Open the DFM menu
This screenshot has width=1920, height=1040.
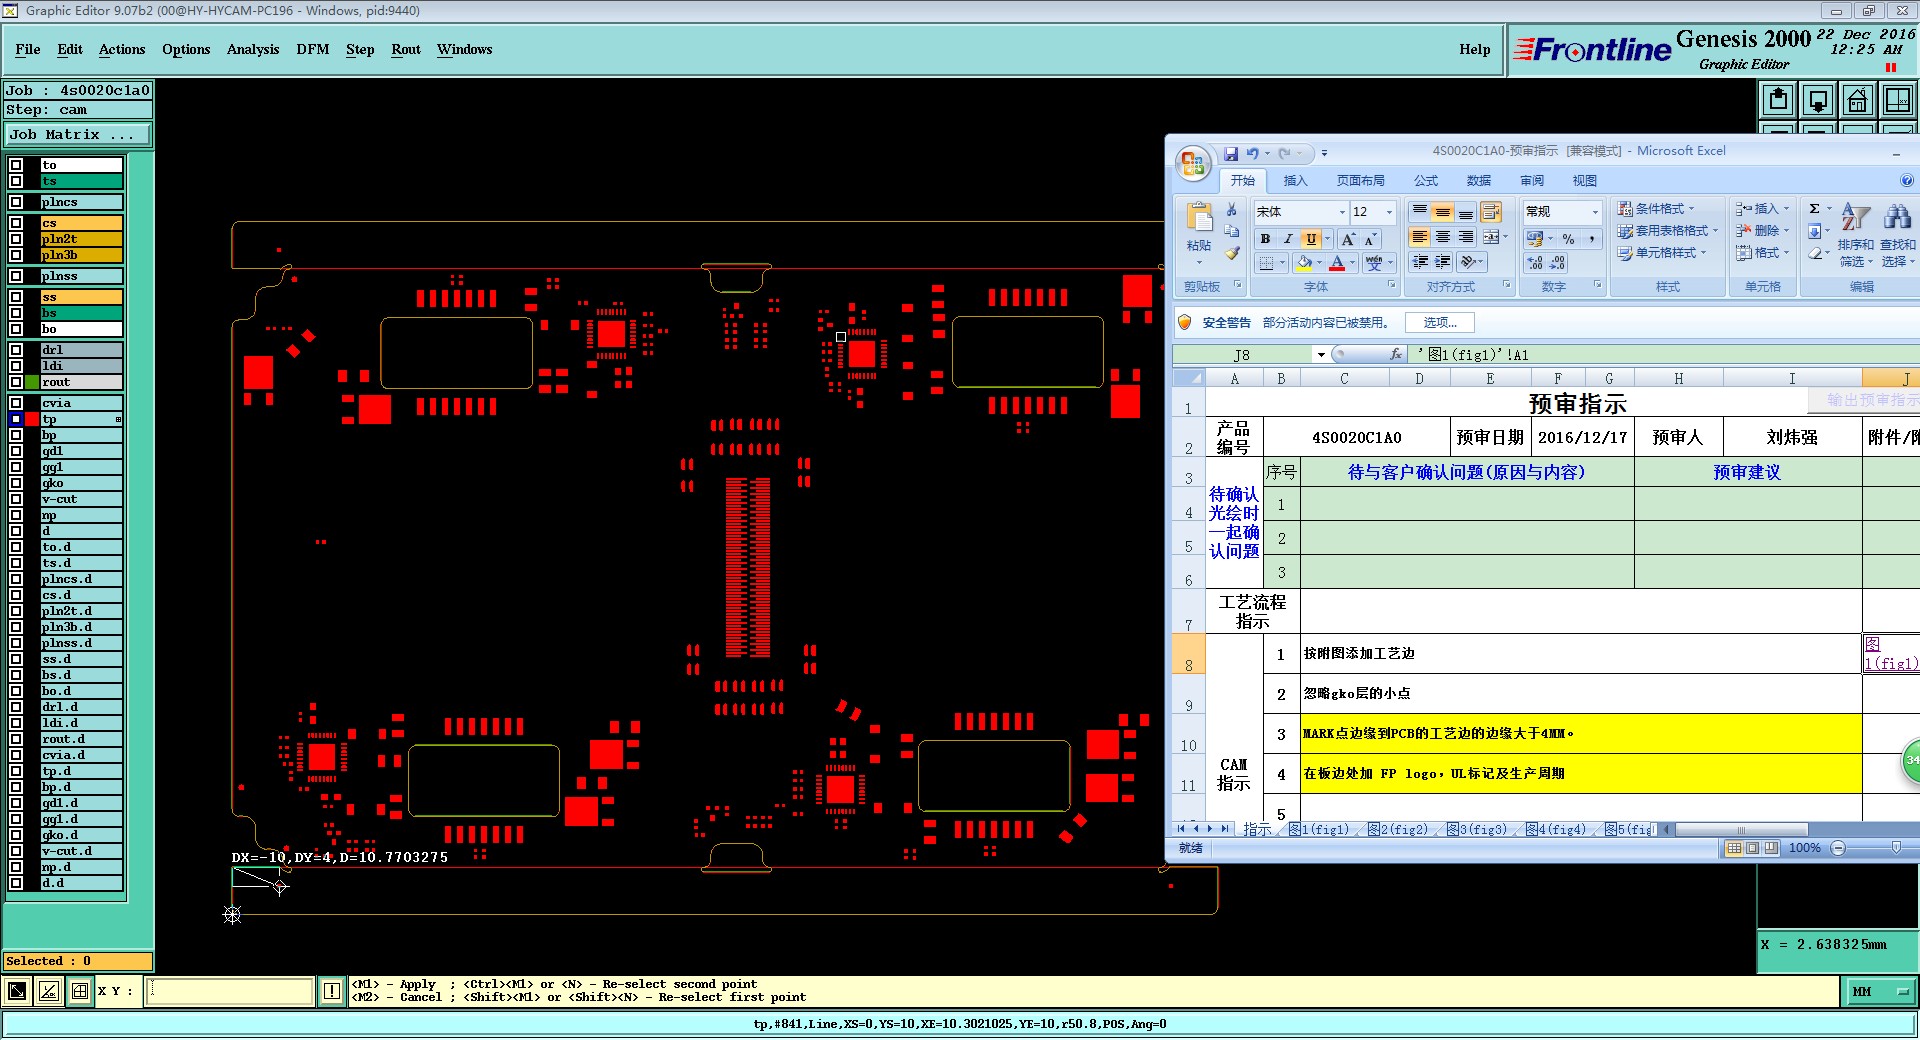click(x=312, y=49)
